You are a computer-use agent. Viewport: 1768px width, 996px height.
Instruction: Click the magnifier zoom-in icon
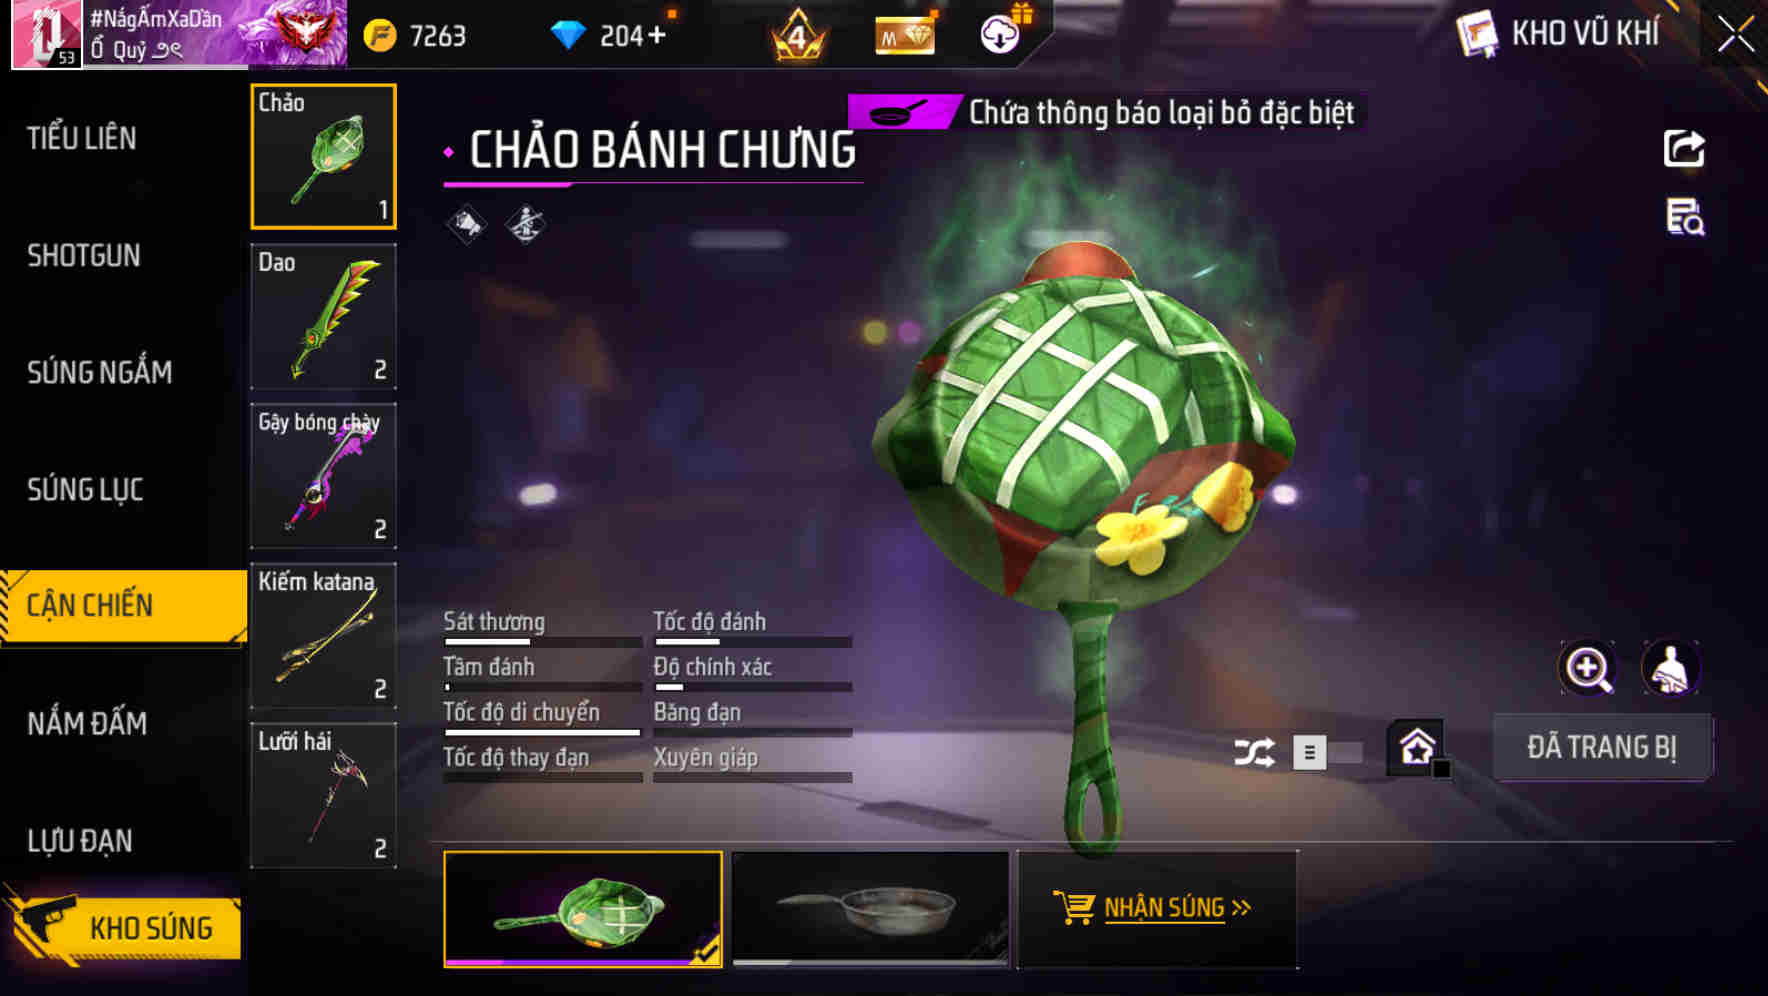(1588, 668)
